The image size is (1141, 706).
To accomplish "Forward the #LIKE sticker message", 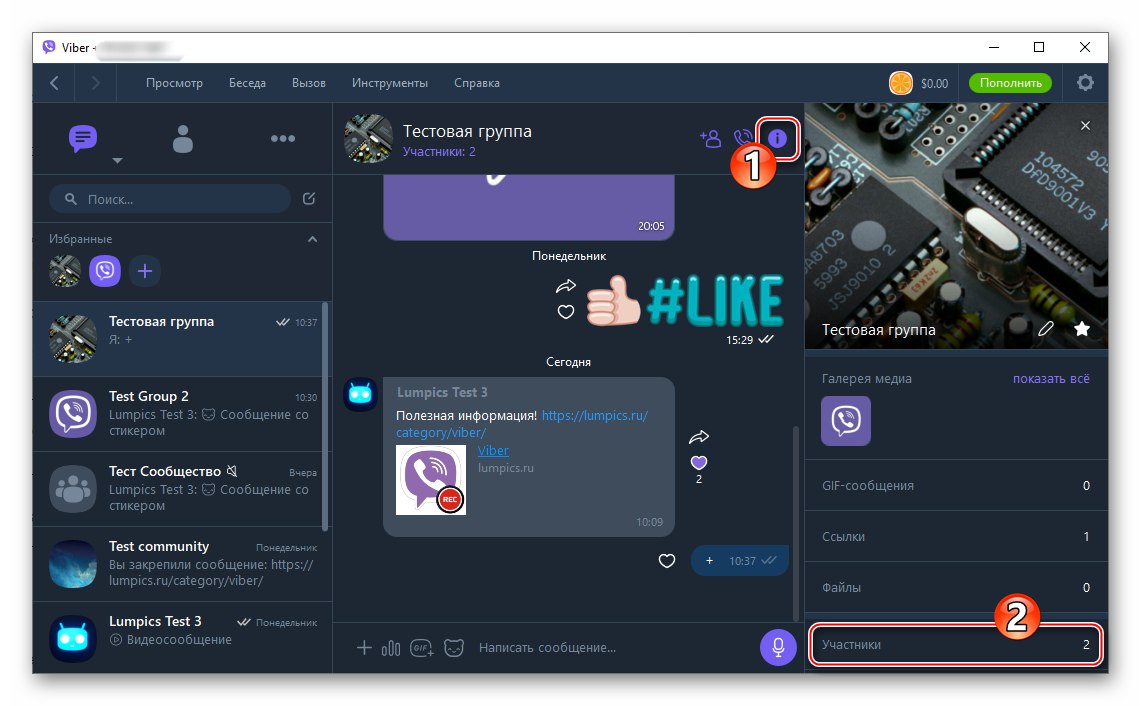I will (x=565, y=286).
